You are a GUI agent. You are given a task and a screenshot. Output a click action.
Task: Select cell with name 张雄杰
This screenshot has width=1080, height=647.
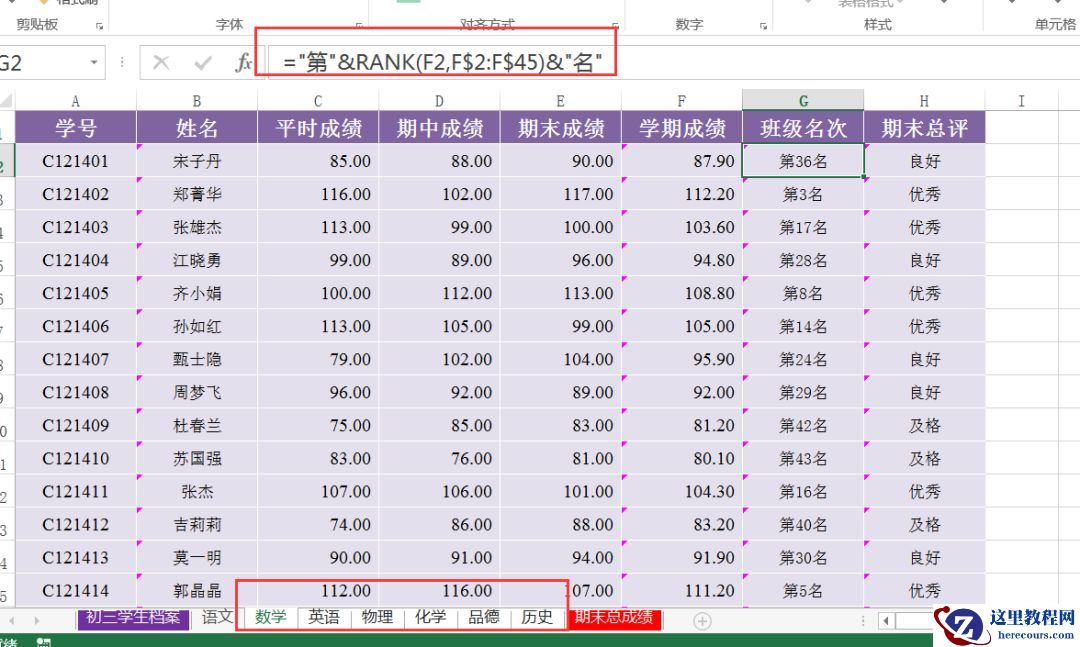coord(197,227)
